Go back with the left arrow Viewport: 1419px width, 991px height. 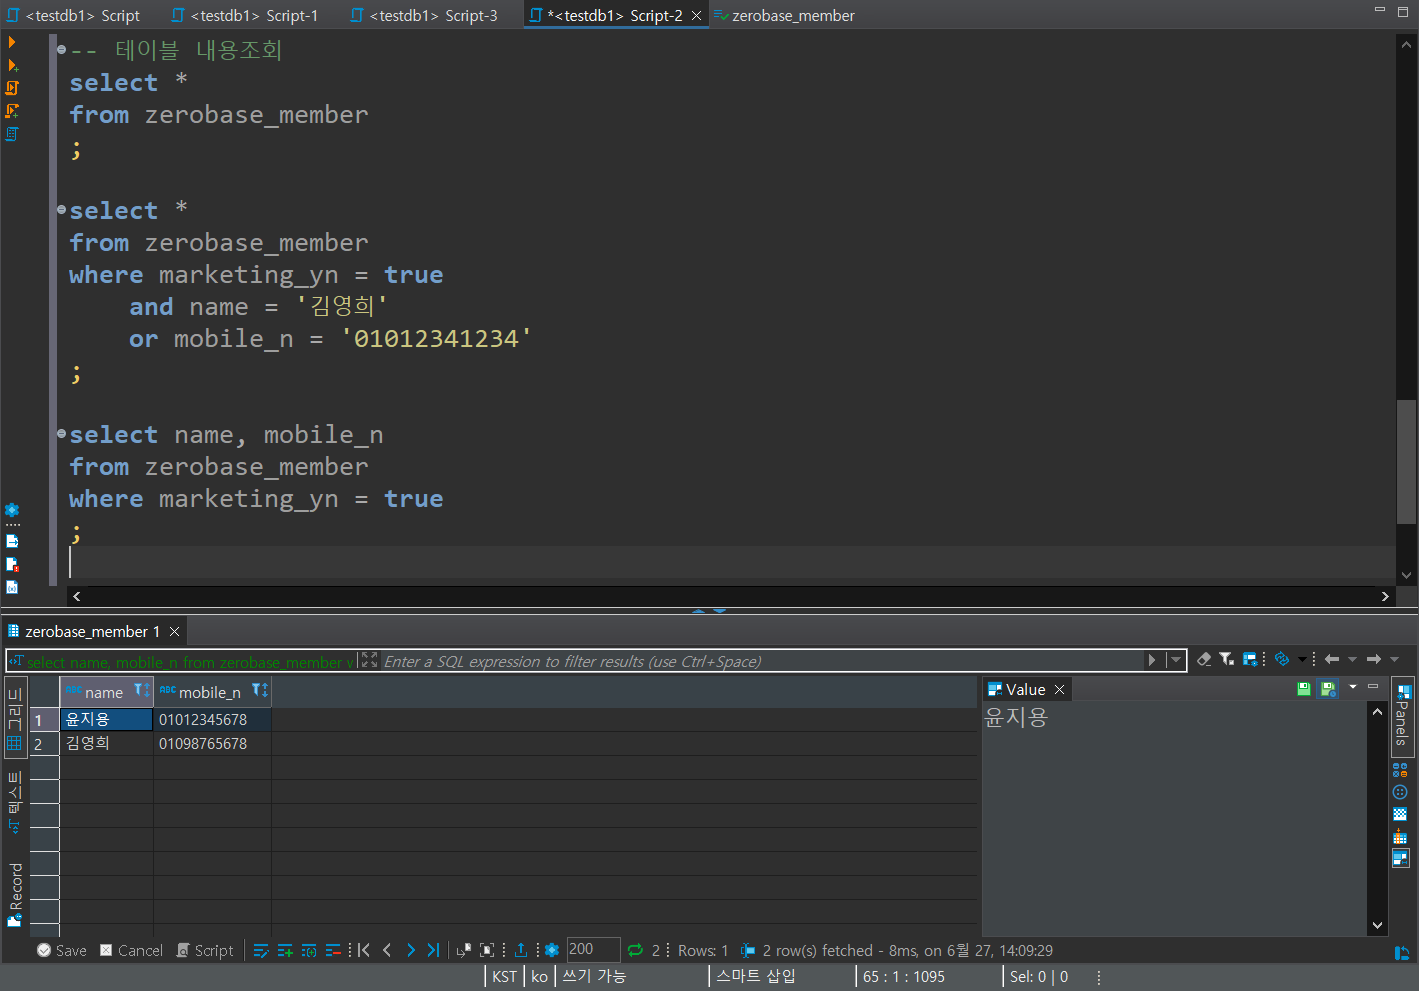[x=1332, y=659]
